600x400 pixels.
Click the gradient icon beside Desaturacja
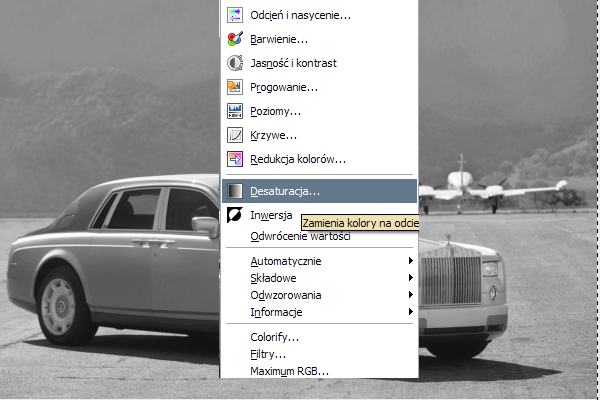click(235, 190)
